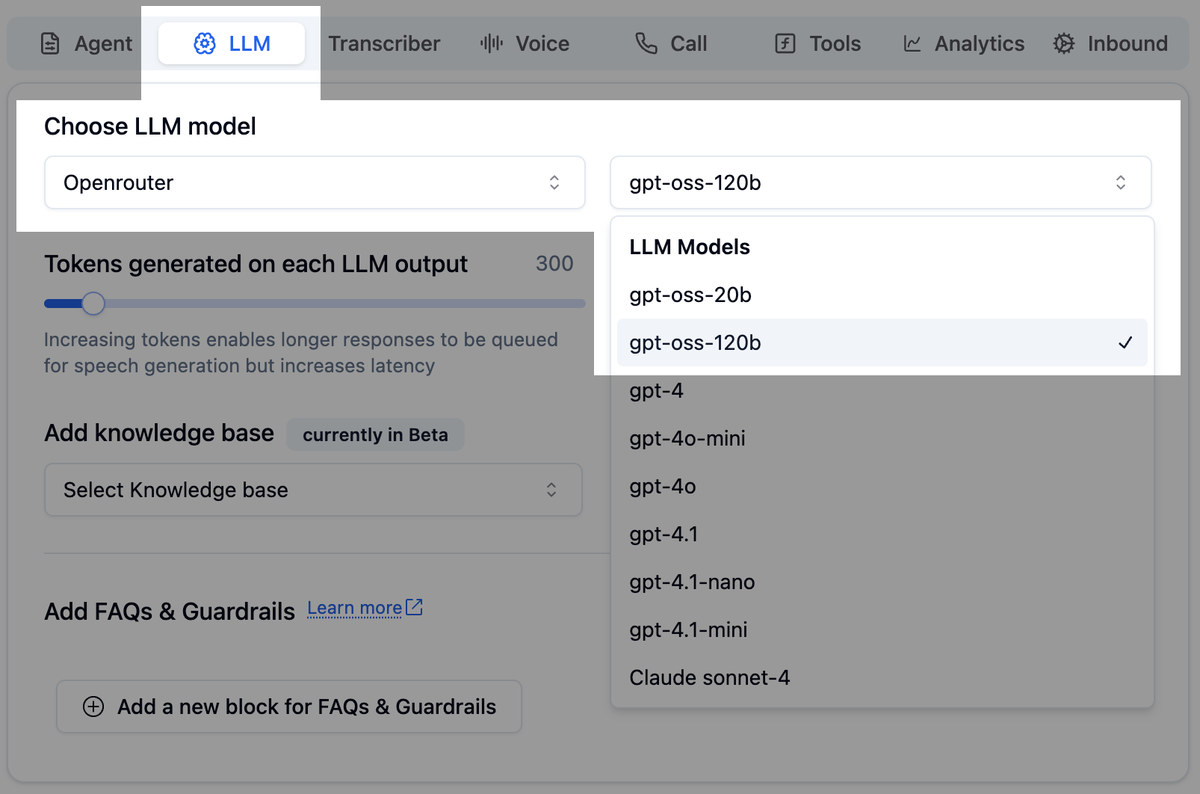Choose gpt-oss-20b from the model list

click(882, 295)
